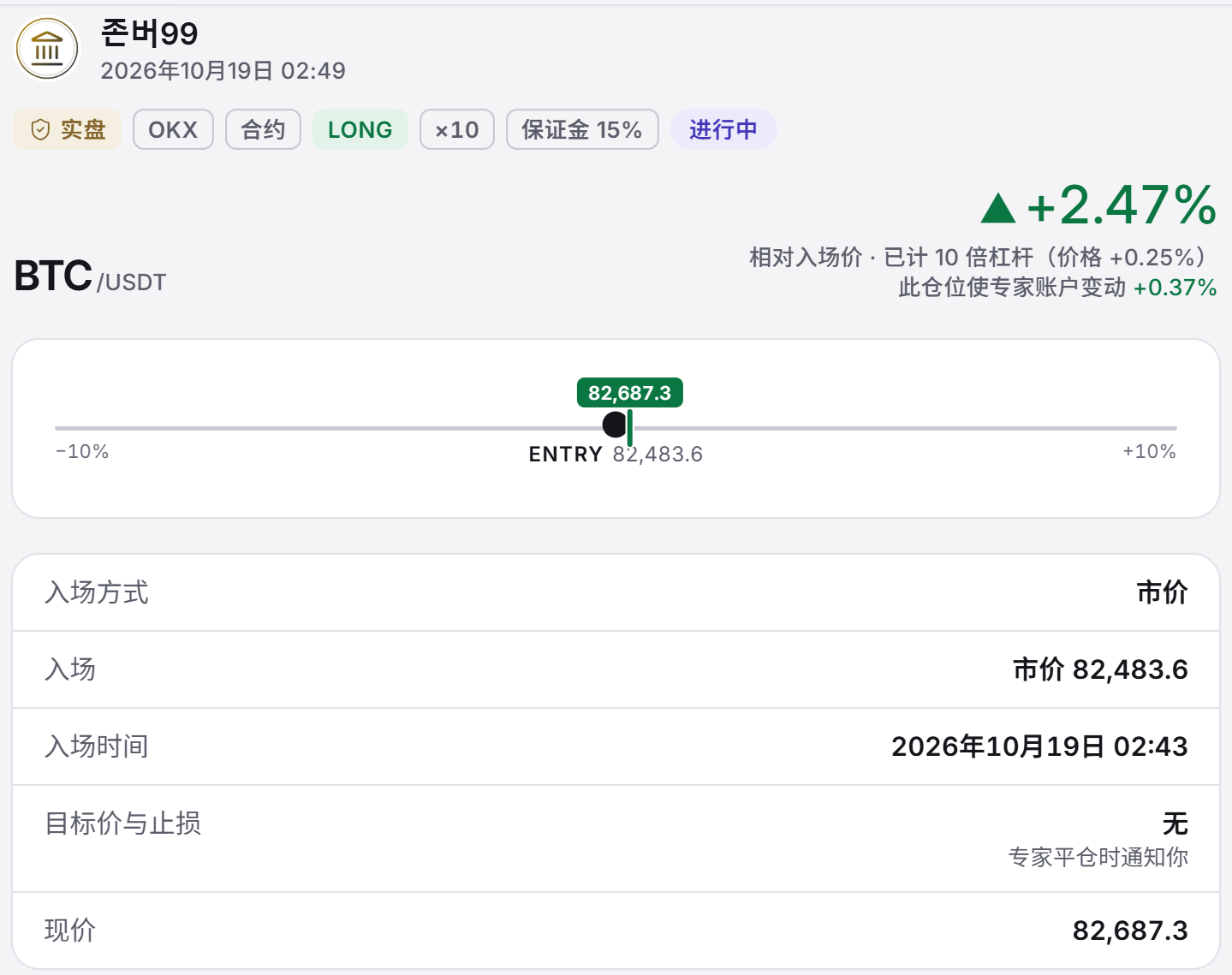
Task: Click the 市价 value in the 入场方式 row
Action: click(x=1162, y=593)
